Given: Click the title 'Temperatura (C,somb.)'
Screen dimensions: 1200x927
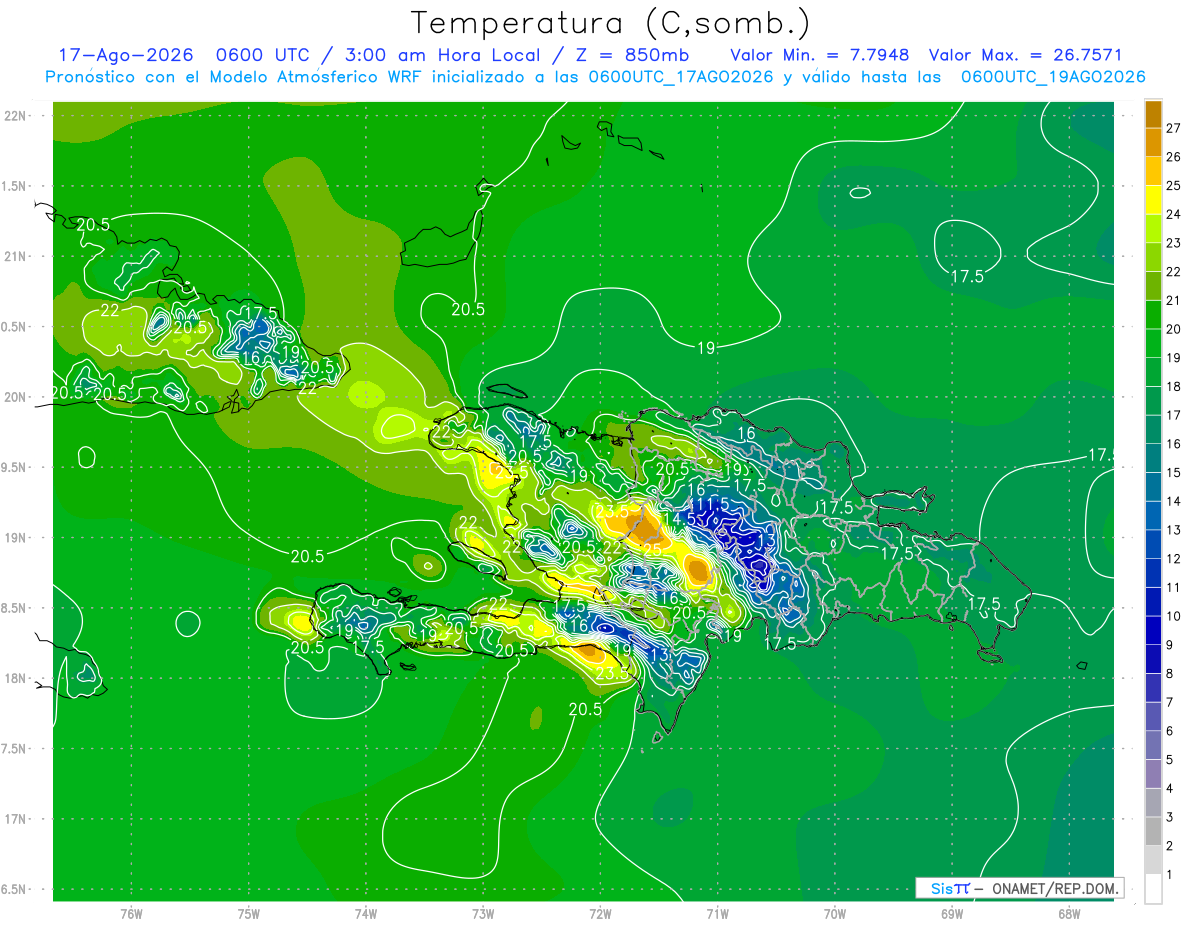Looking at the screenshot, I should 611,24.
